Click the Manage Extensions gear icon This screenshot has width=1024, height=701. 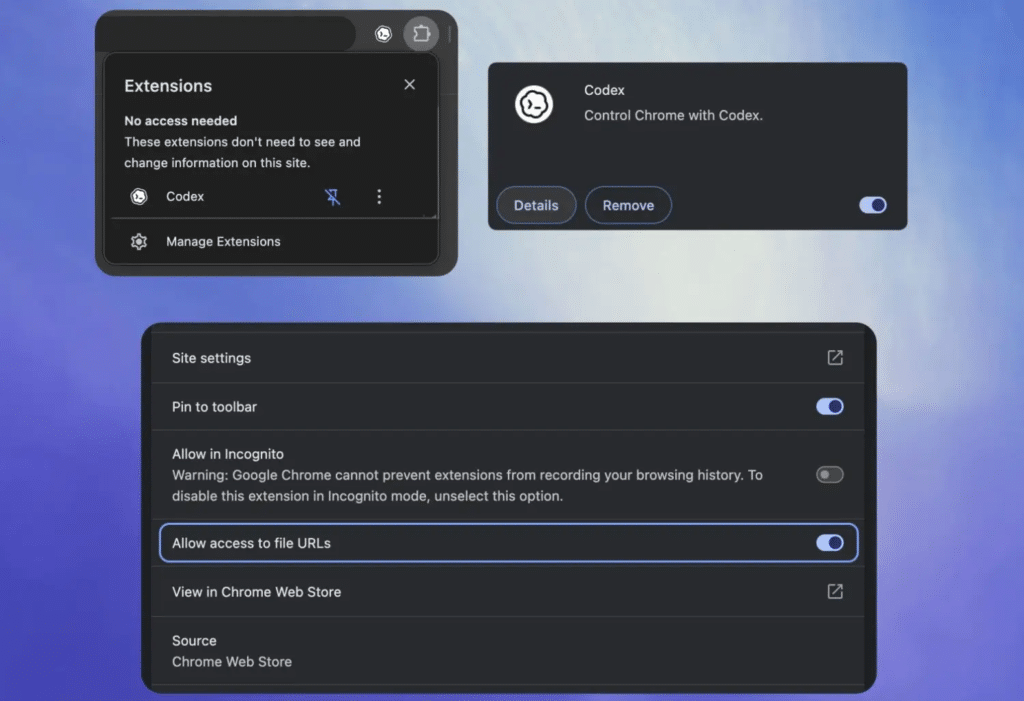click(x=138, y=242)
